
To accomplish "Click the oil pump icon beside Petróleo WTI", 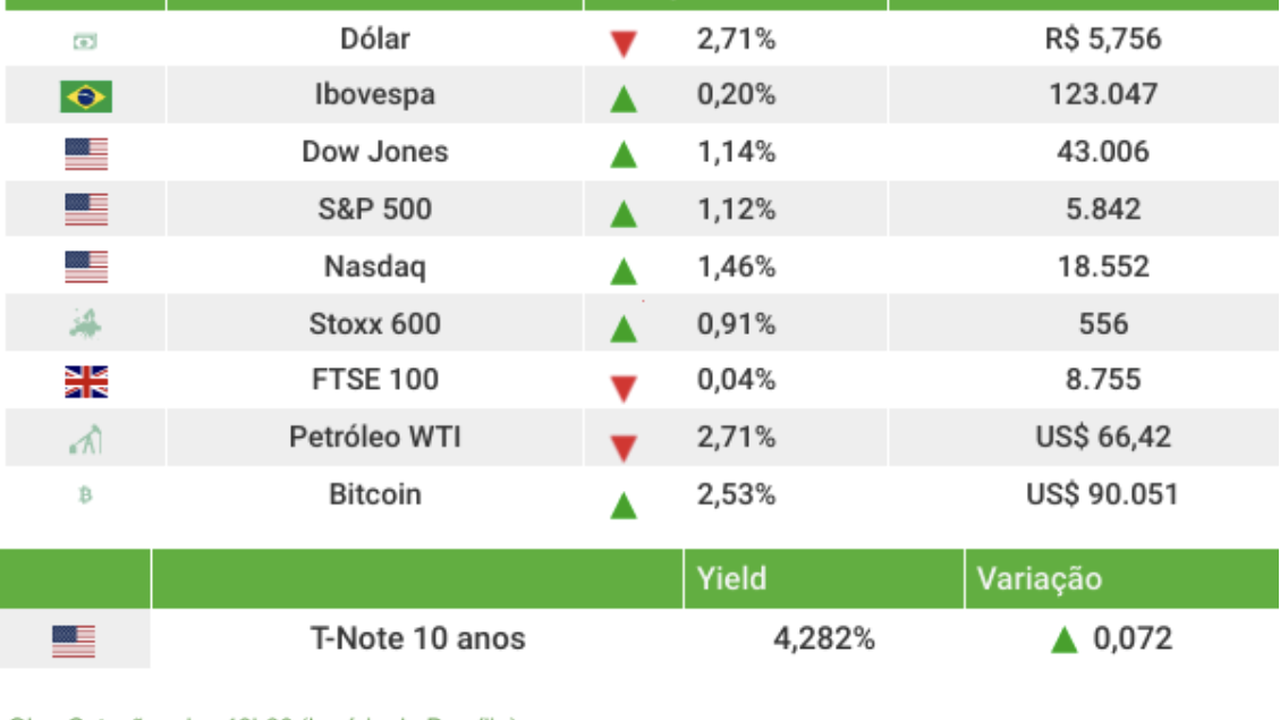I will (85, 439).
